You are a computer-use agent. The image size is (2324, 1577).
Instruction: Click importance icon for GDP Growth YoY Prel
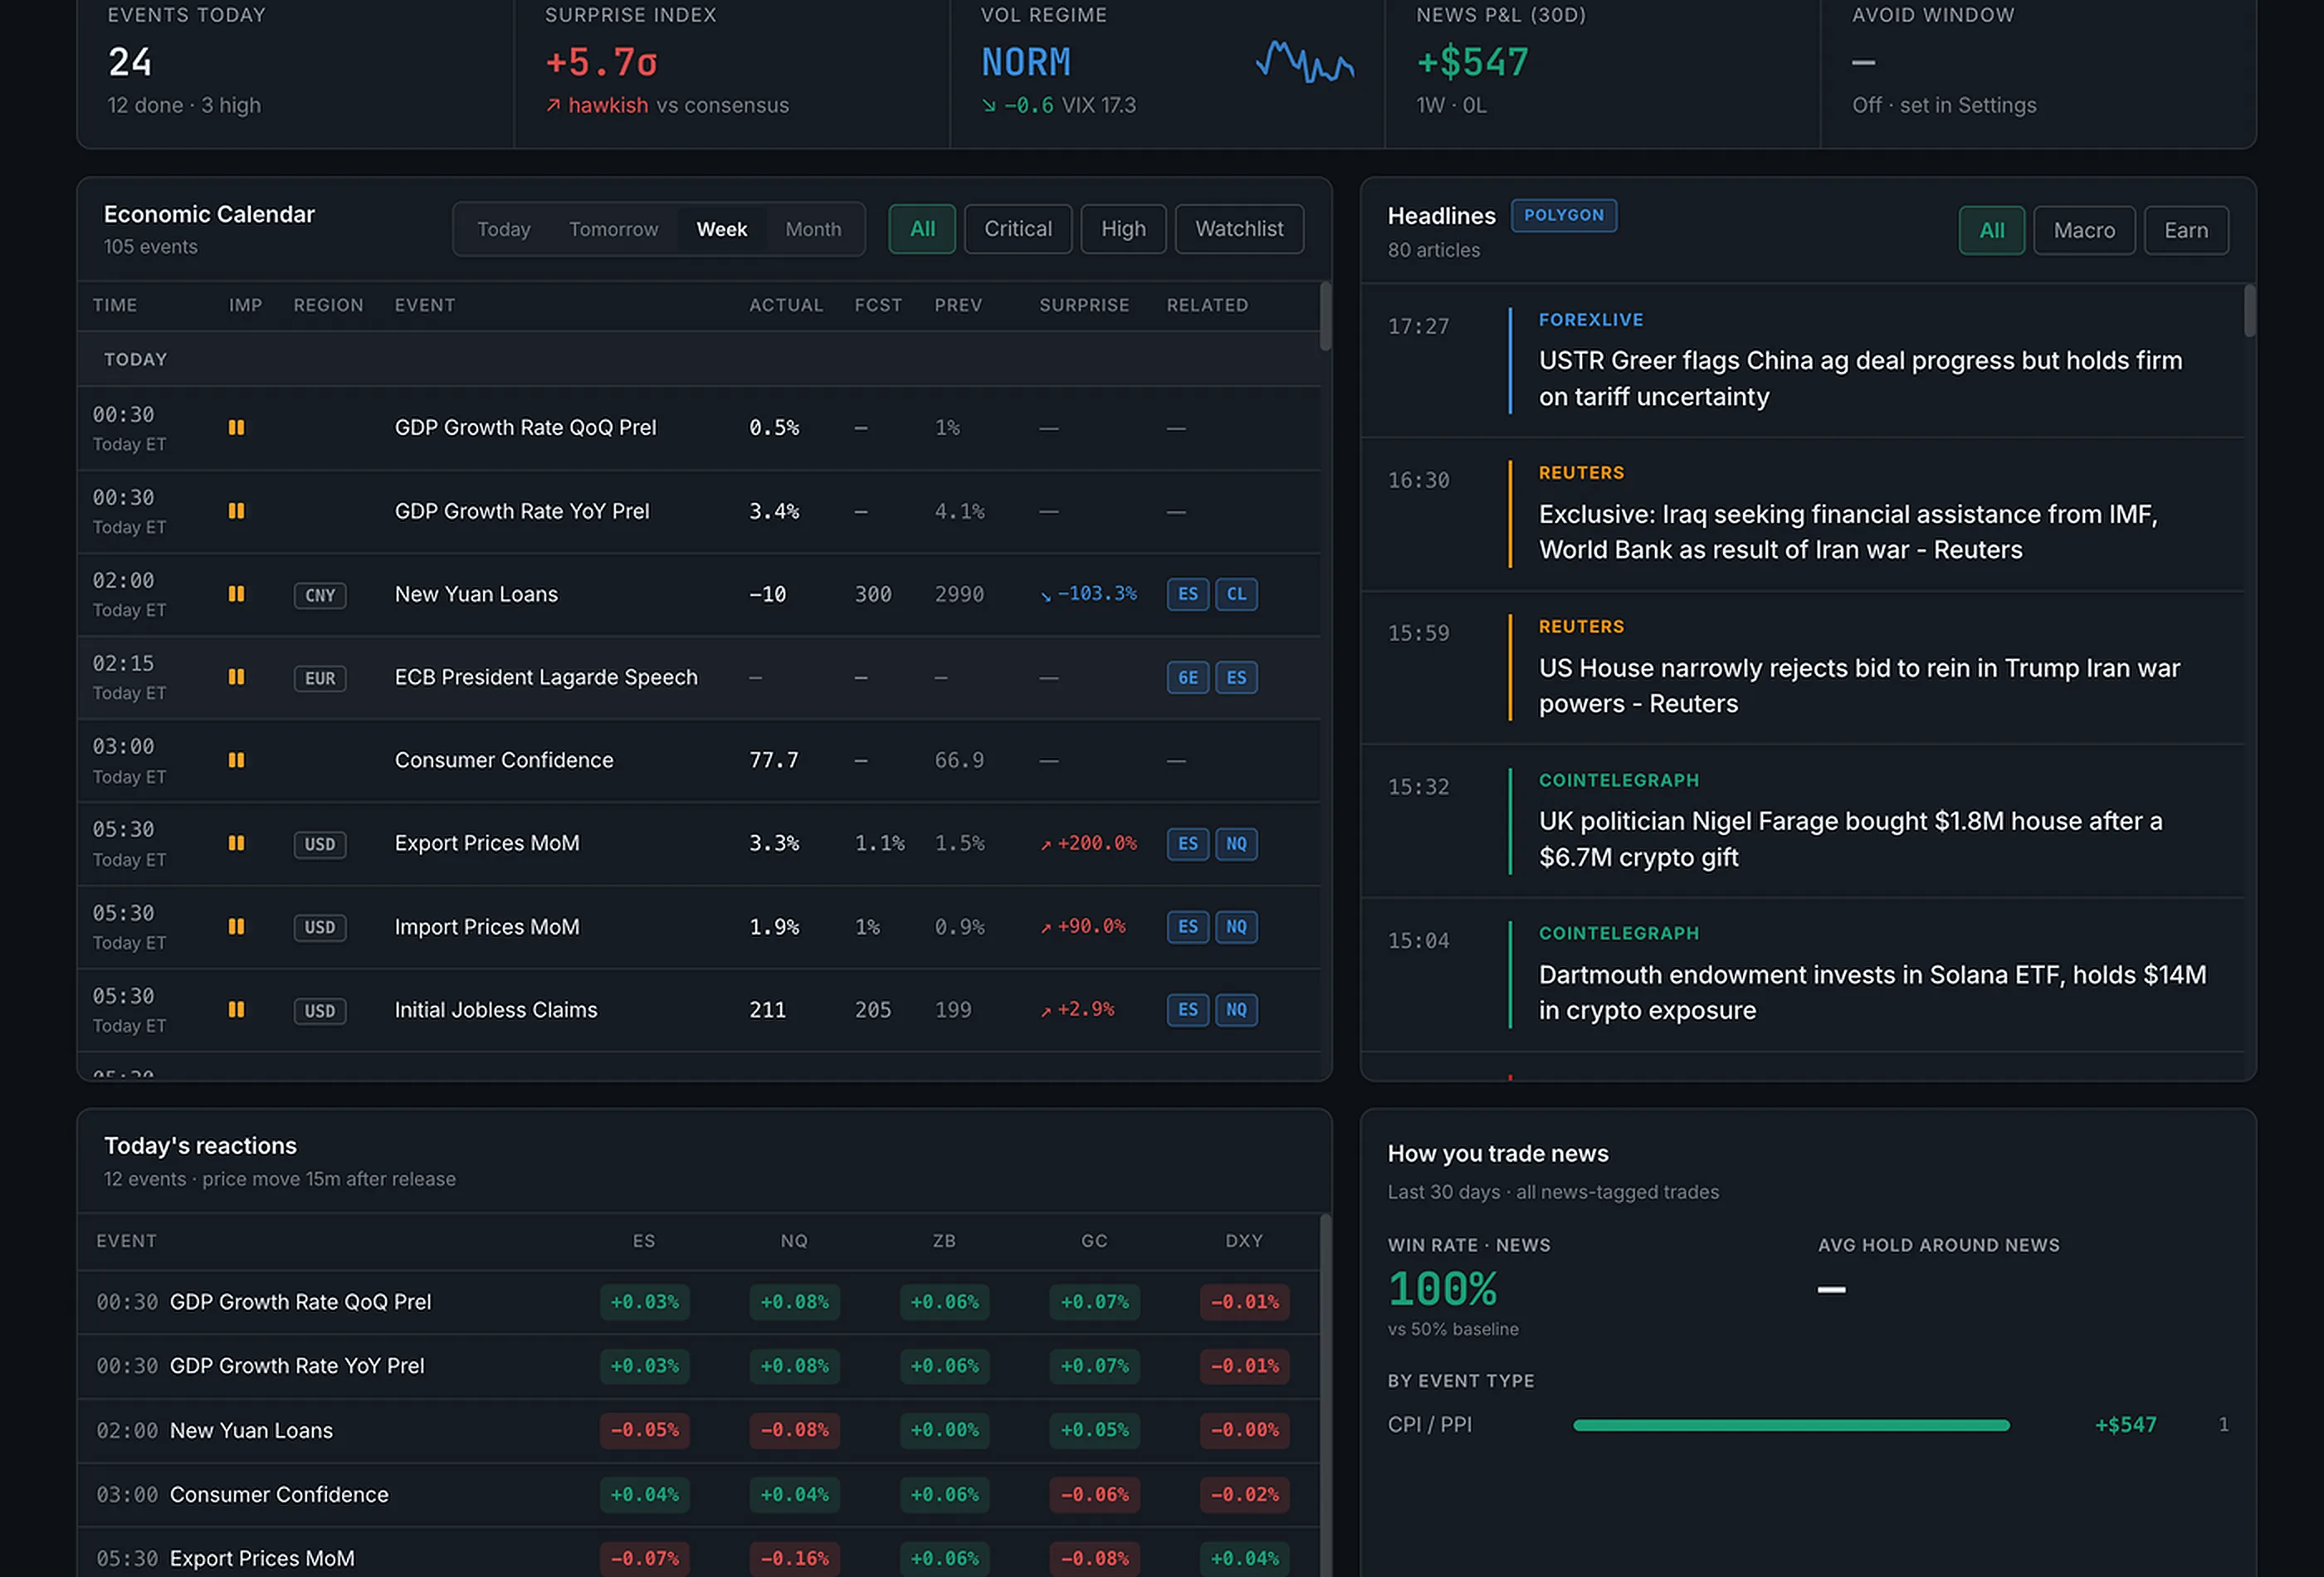point(236,511)
